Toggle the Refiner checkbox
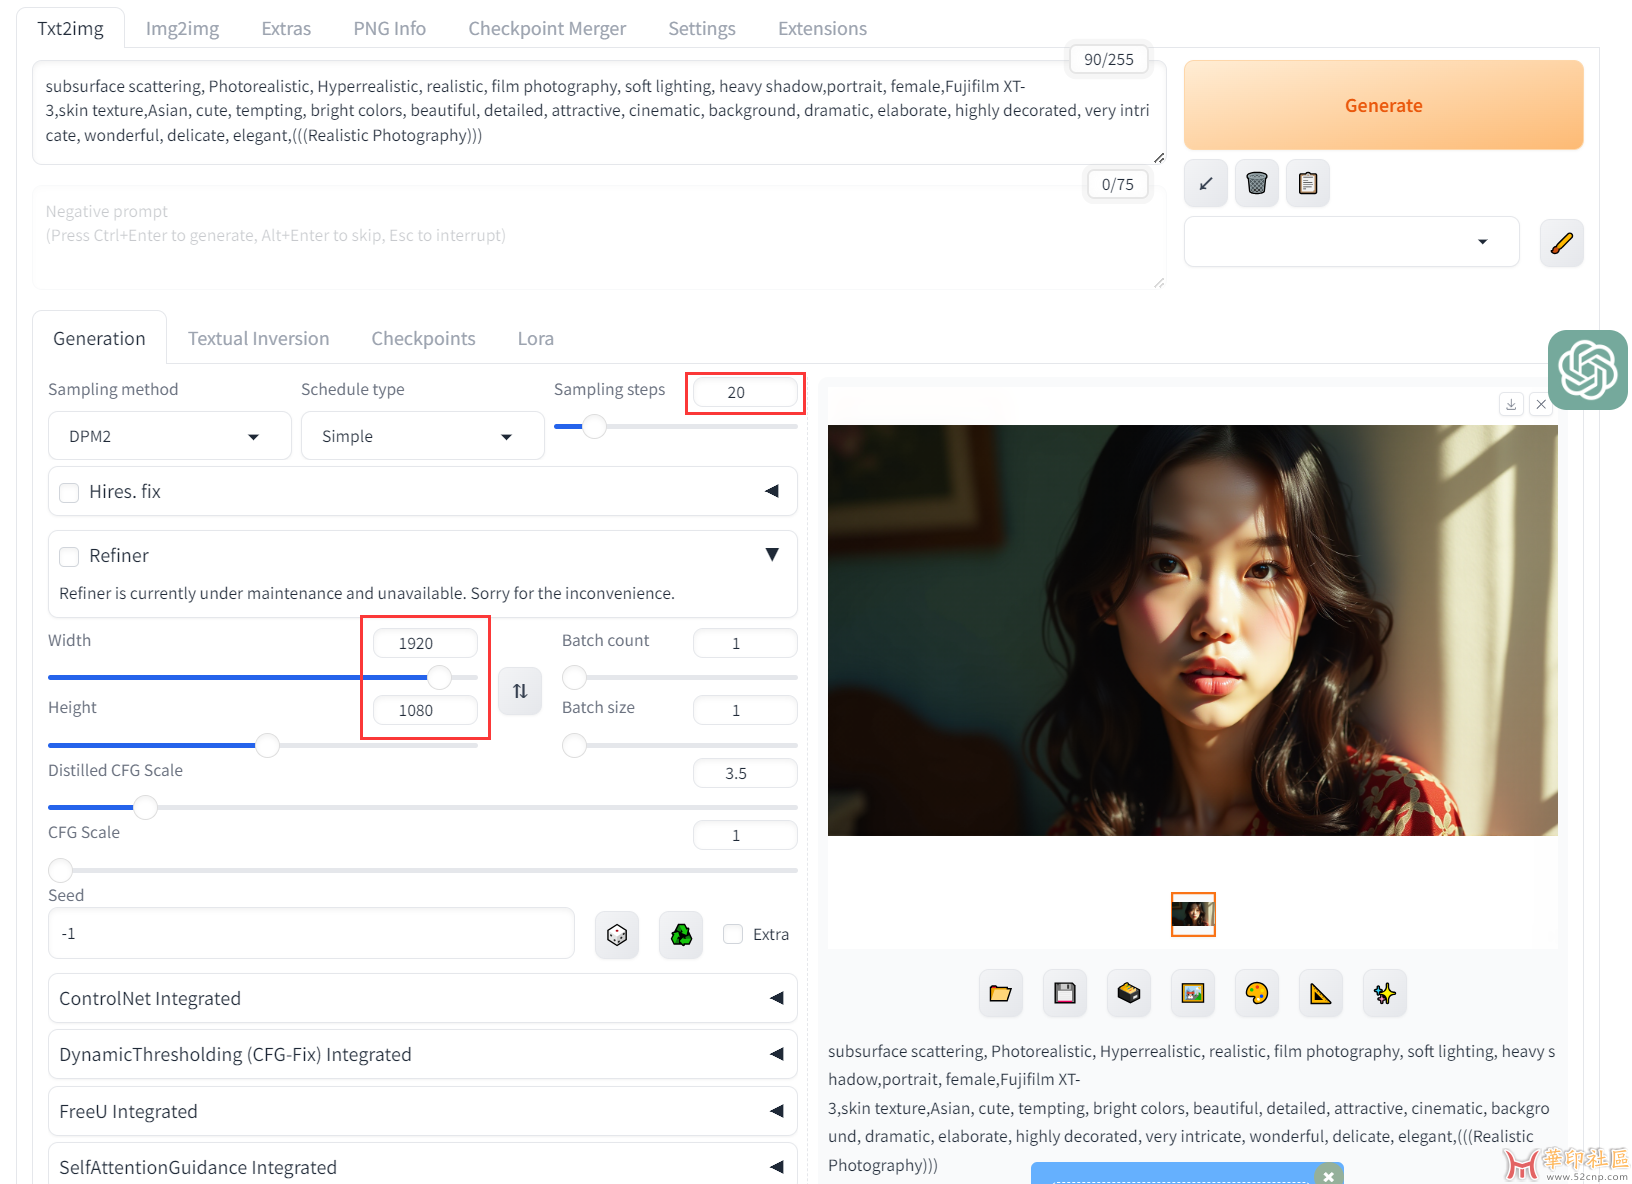Viewport: 1632px width, 1184px height. pyautogui.click(x=70, y=556)
